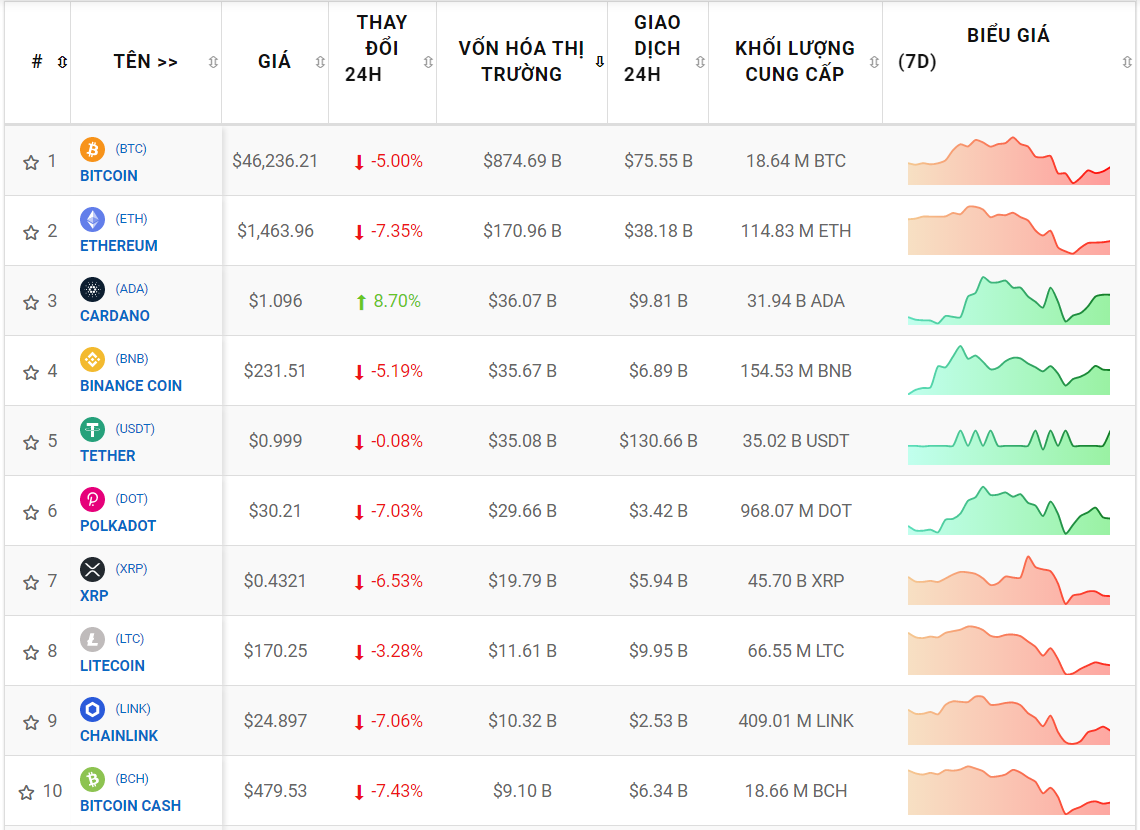Image resolution: width=1140 pixels, height=830 pixels.
Task: Click the Cardano logo icon
Action: (x=92, y=289)
